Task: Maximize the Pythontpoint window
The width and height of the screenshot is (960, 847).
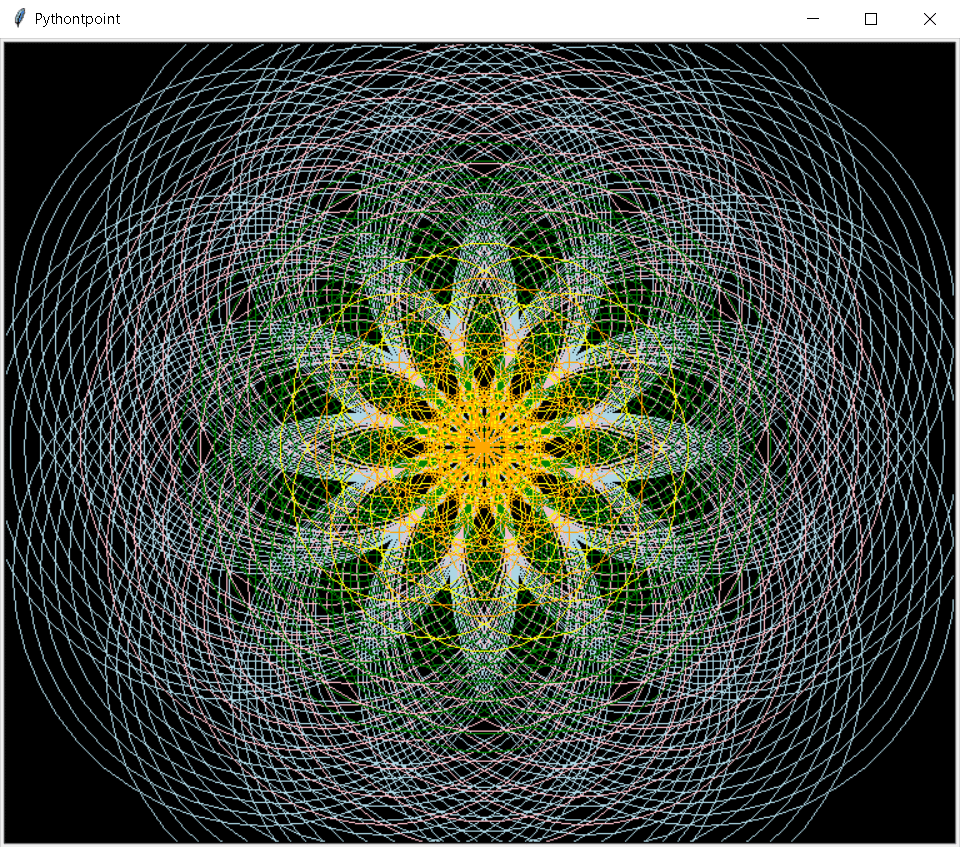Action: [x=871, y=19]
